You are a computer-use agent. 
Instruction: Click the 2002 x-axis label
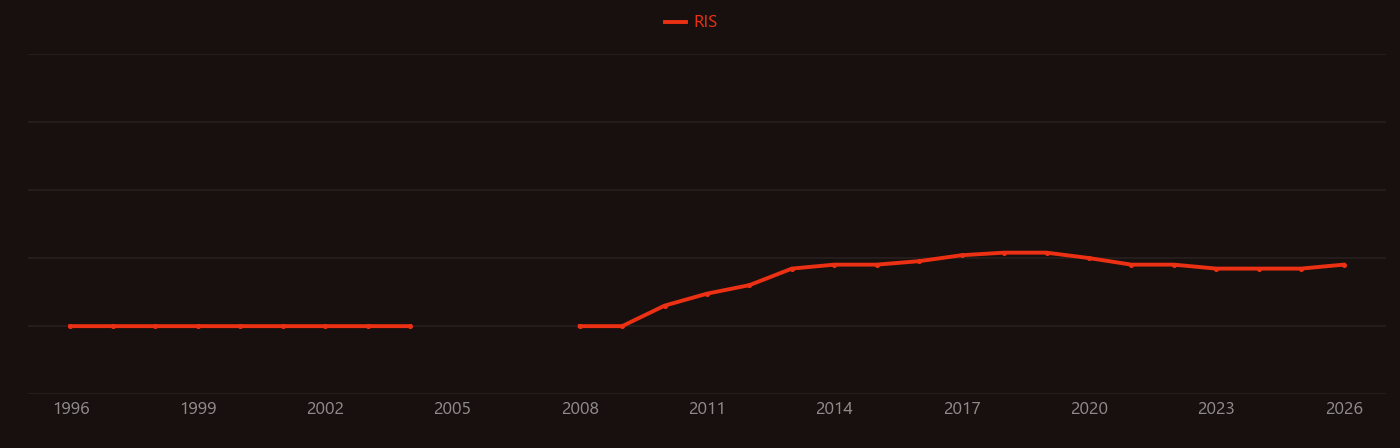pos(325,409)
